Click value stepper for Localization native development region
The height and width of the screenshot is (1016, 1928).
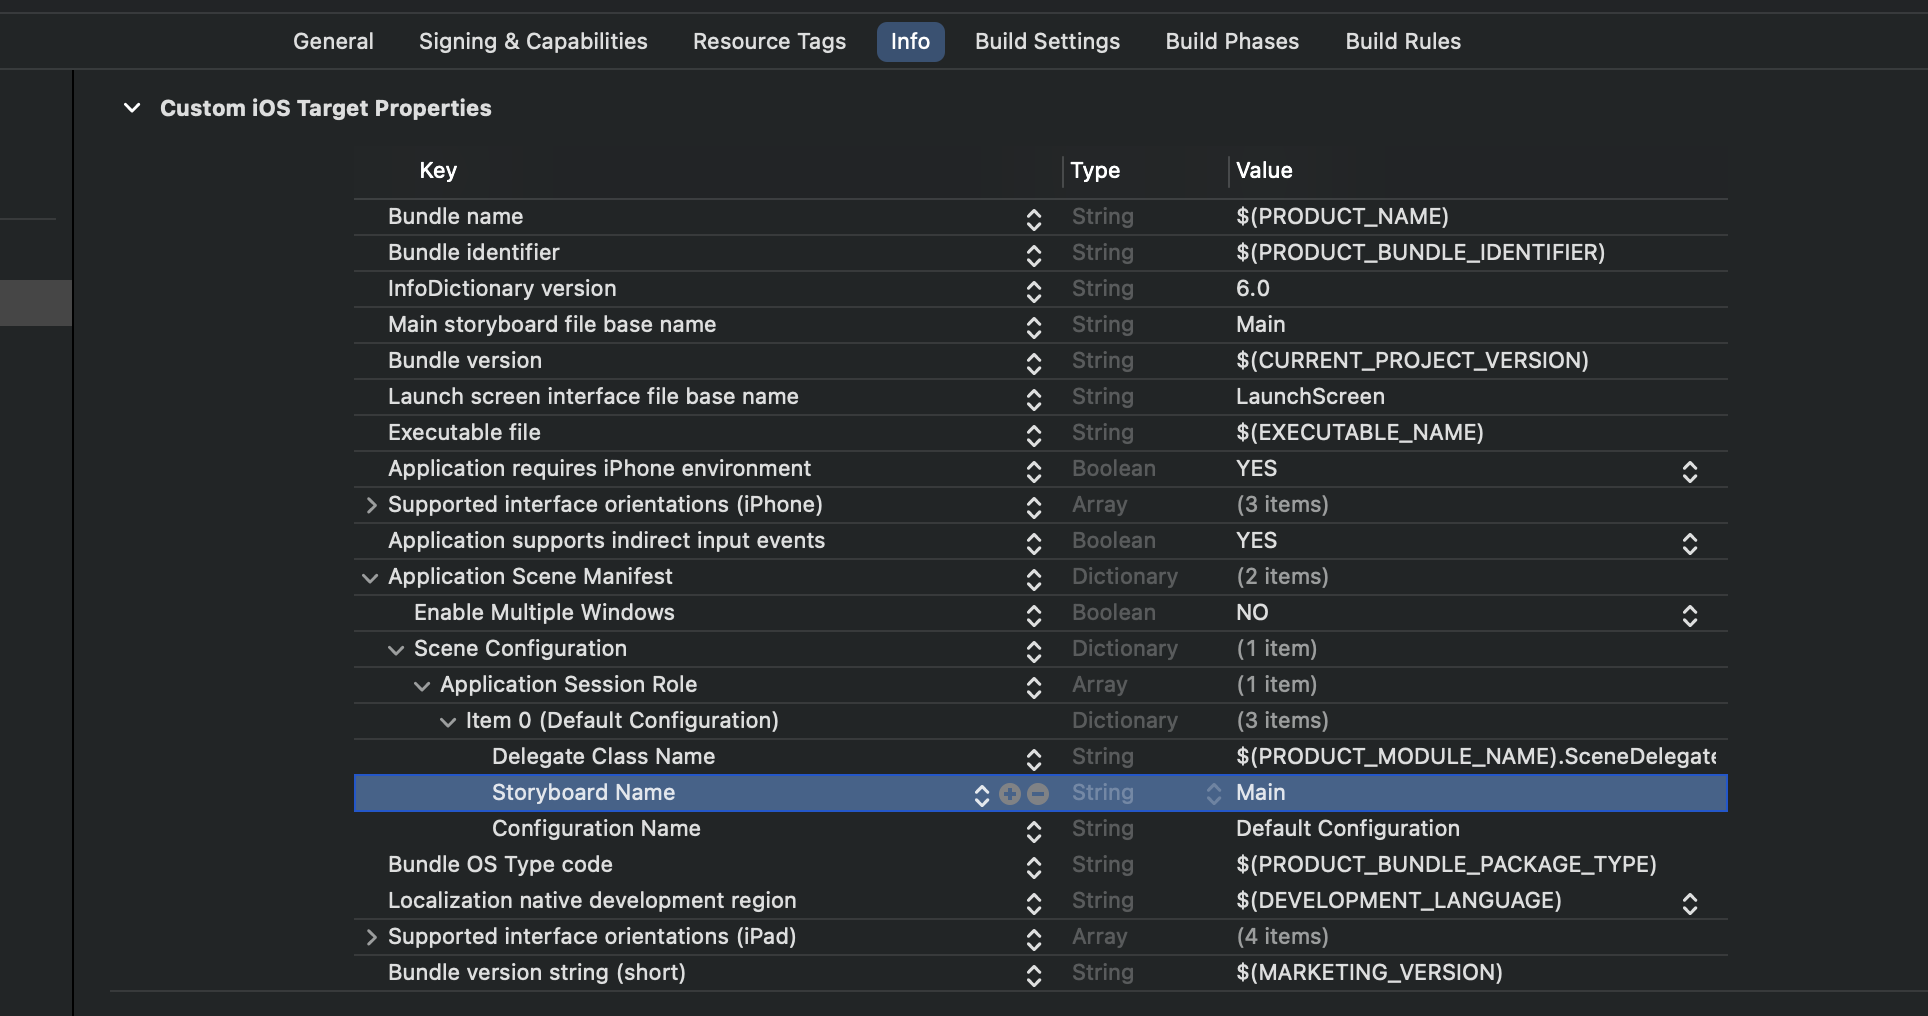coord(1690,903)
